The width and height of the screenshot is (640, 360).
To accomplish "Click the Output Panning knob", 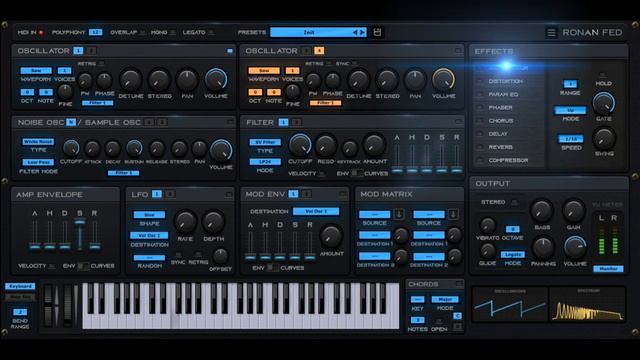I will (543, 247).
